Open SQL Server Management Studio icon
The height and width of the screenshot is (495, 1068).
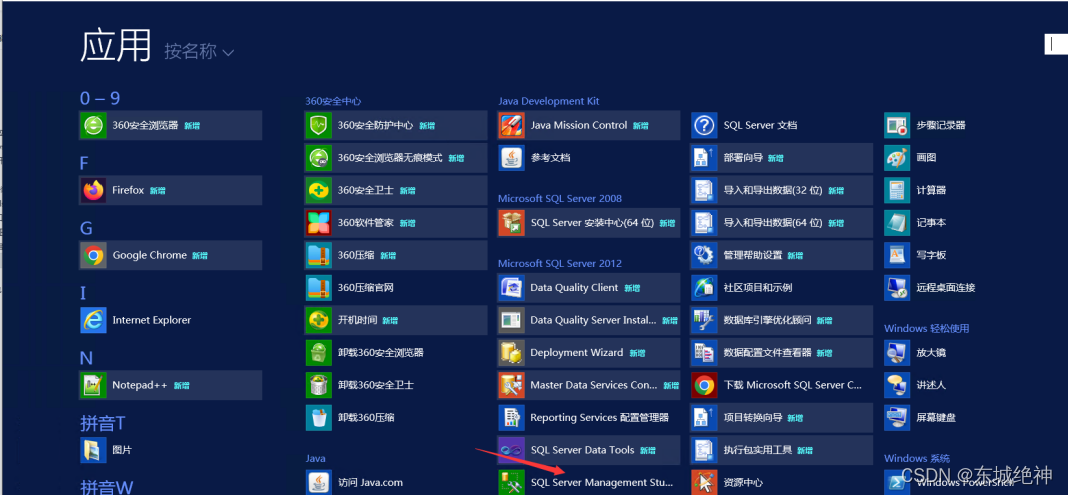click(512, 482)
